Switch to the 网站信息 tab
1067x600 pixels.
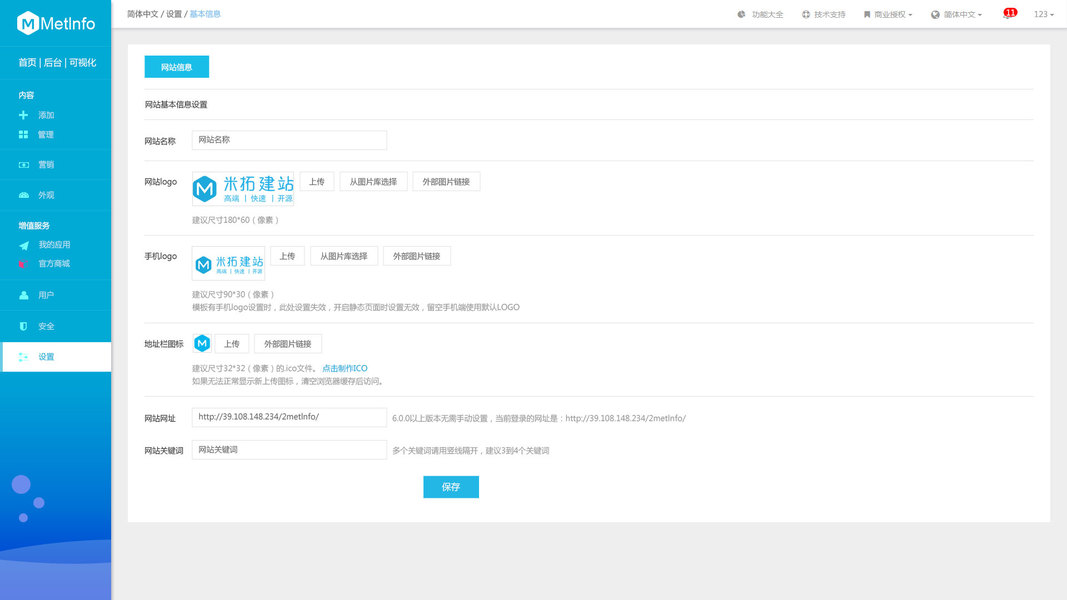click(177, 67)
